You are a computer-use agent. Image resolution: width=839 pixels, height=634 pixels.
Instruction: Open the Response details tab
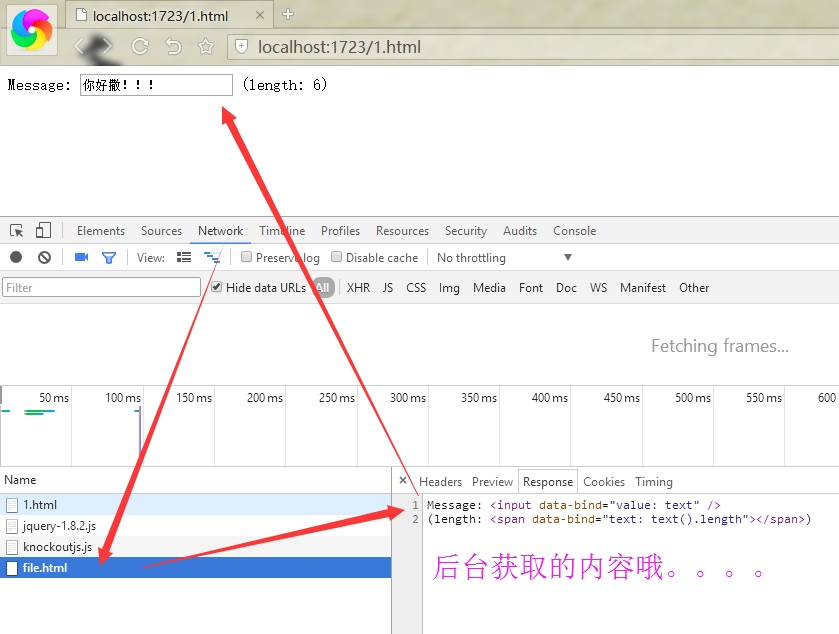(548, 482)
